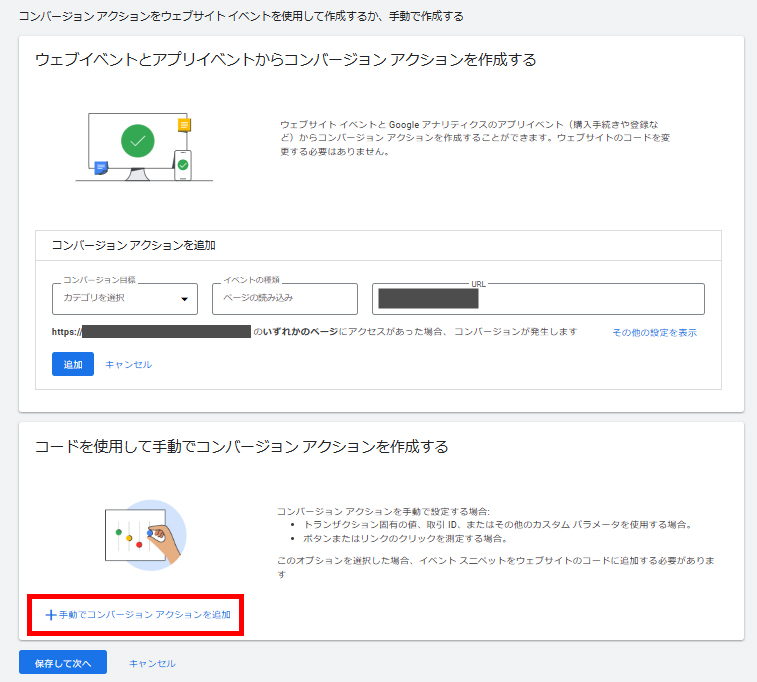The image size is (757, 682).
Task: Click the bold いずれかのページ text
Action: (299, 331)
